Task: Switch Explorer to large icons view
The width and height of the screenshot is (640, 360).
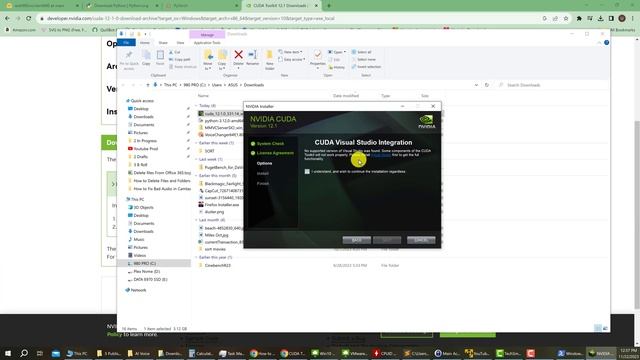Action: coord(606,328)
